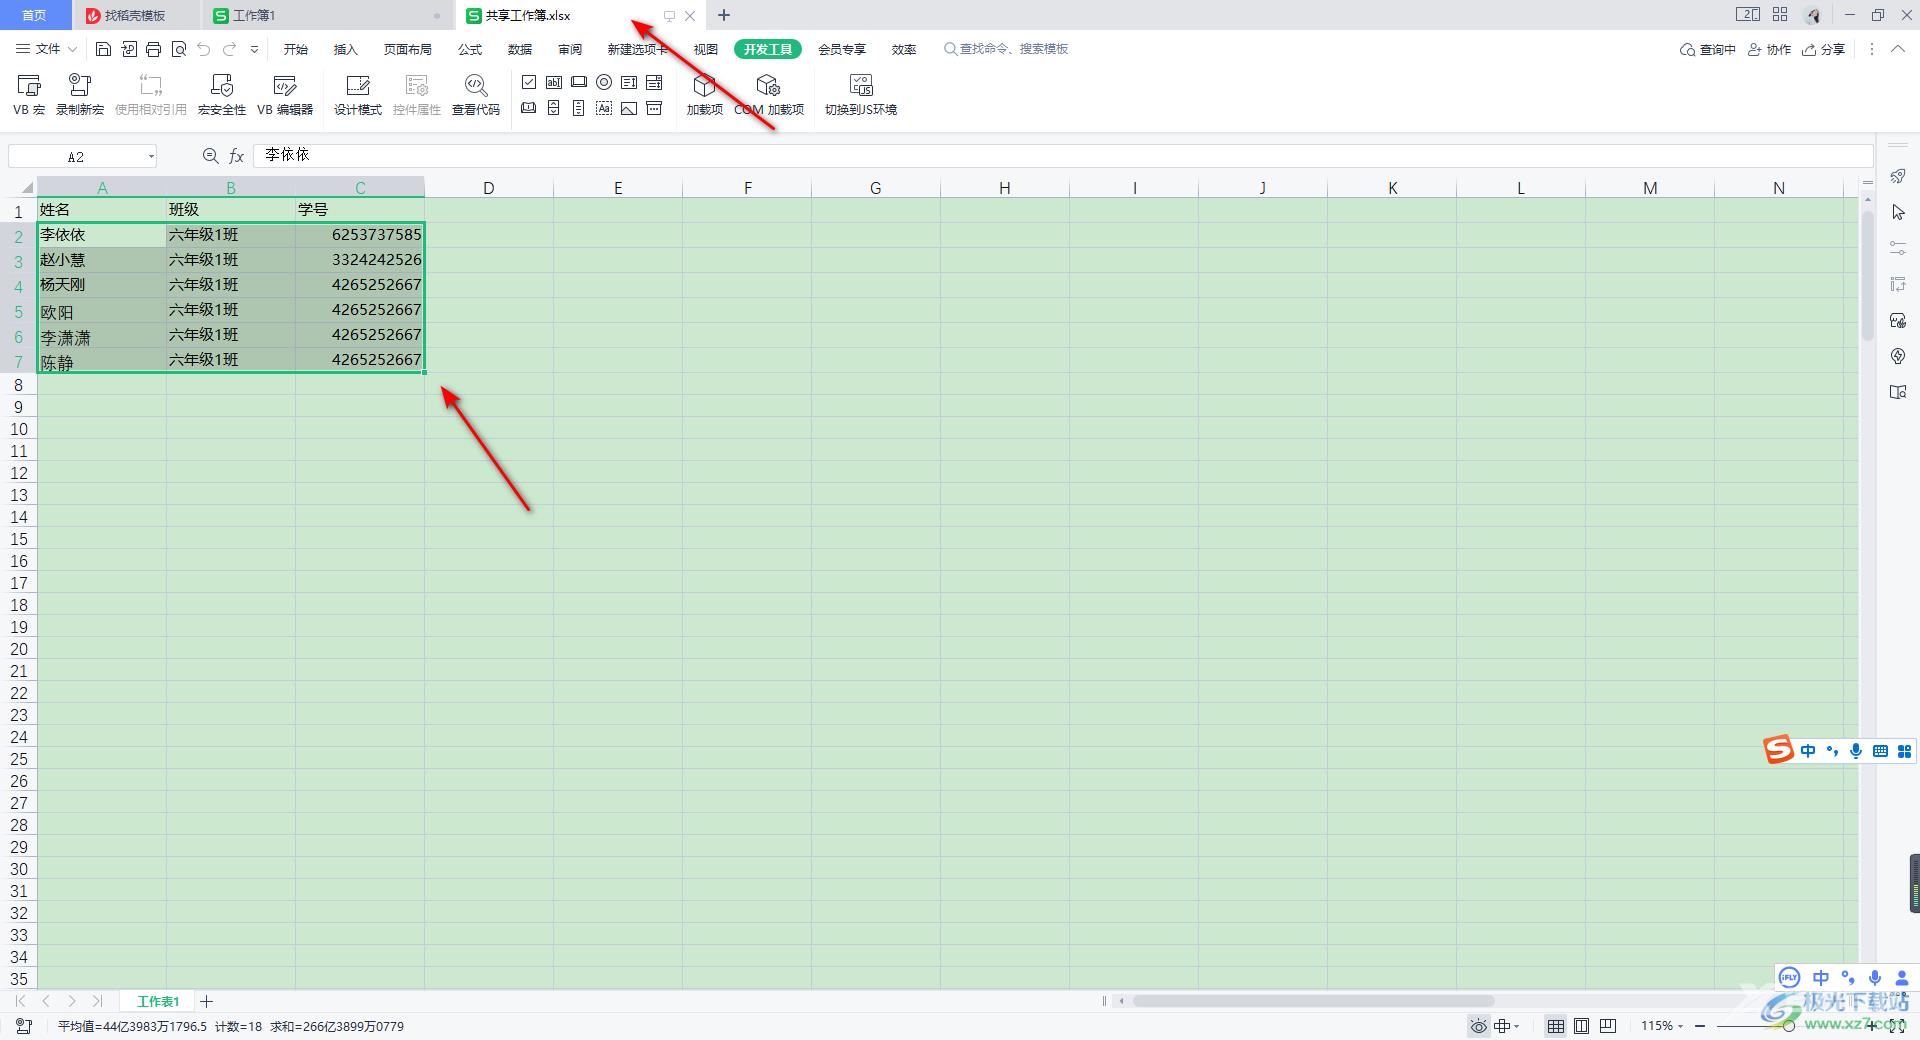Click the 查找命令 search box
The width and height of the screenshot is (1920, 1040).
[1006, 49]
